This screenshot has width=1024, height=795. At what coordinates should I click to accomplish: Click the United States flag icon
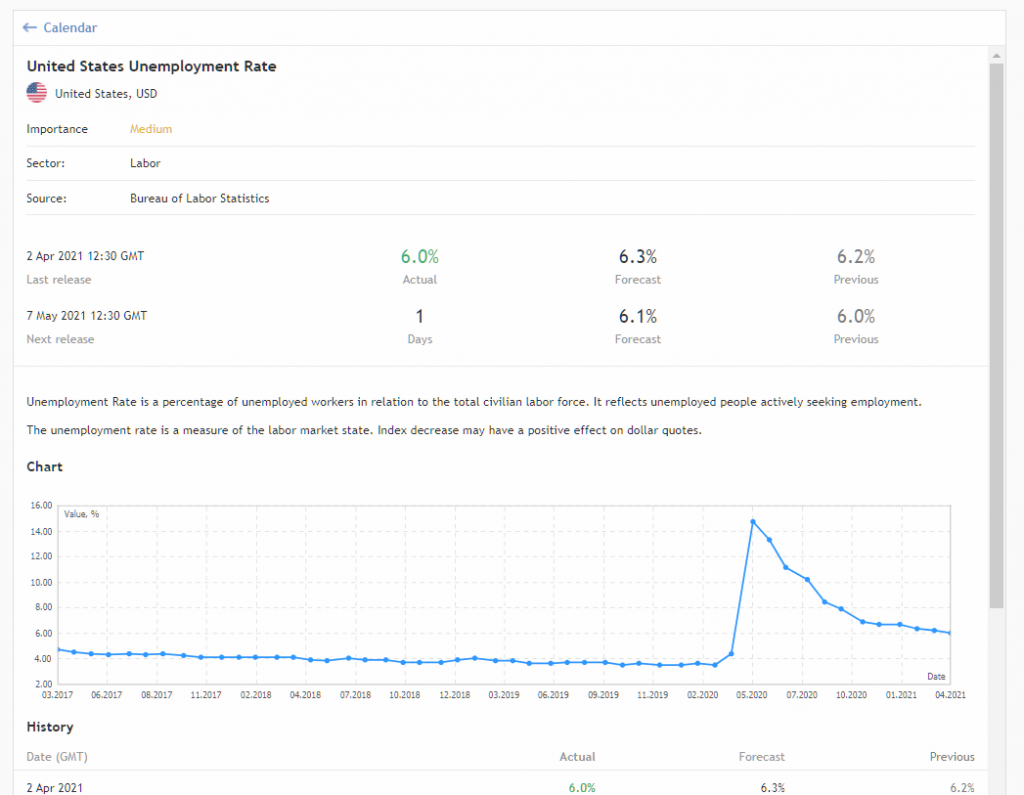pyautogui.click(x=37, y=93)
